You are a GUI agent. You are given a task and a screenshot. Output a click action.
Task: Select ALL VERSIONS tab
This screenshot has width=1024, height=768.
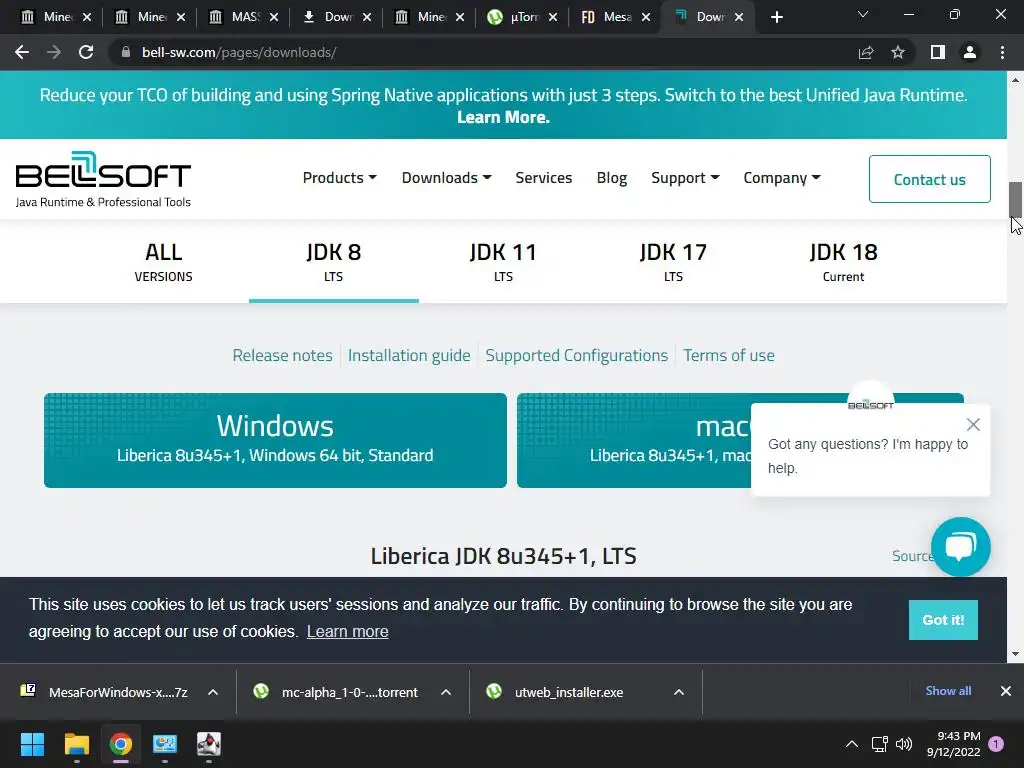pyautogui.click(x=163, y=262)
